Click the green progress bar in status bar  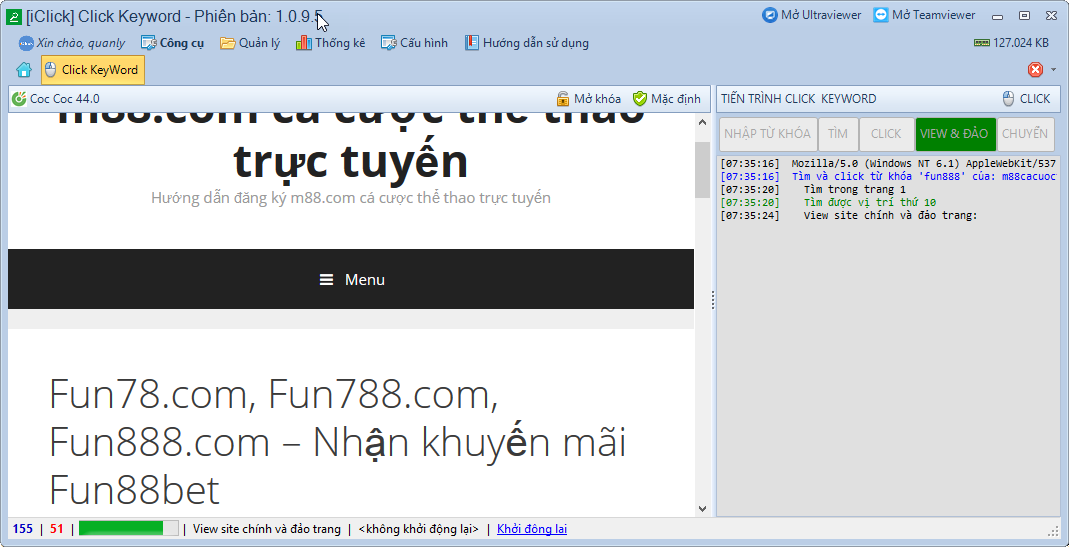pyautogui.click(x=129, y=529)
